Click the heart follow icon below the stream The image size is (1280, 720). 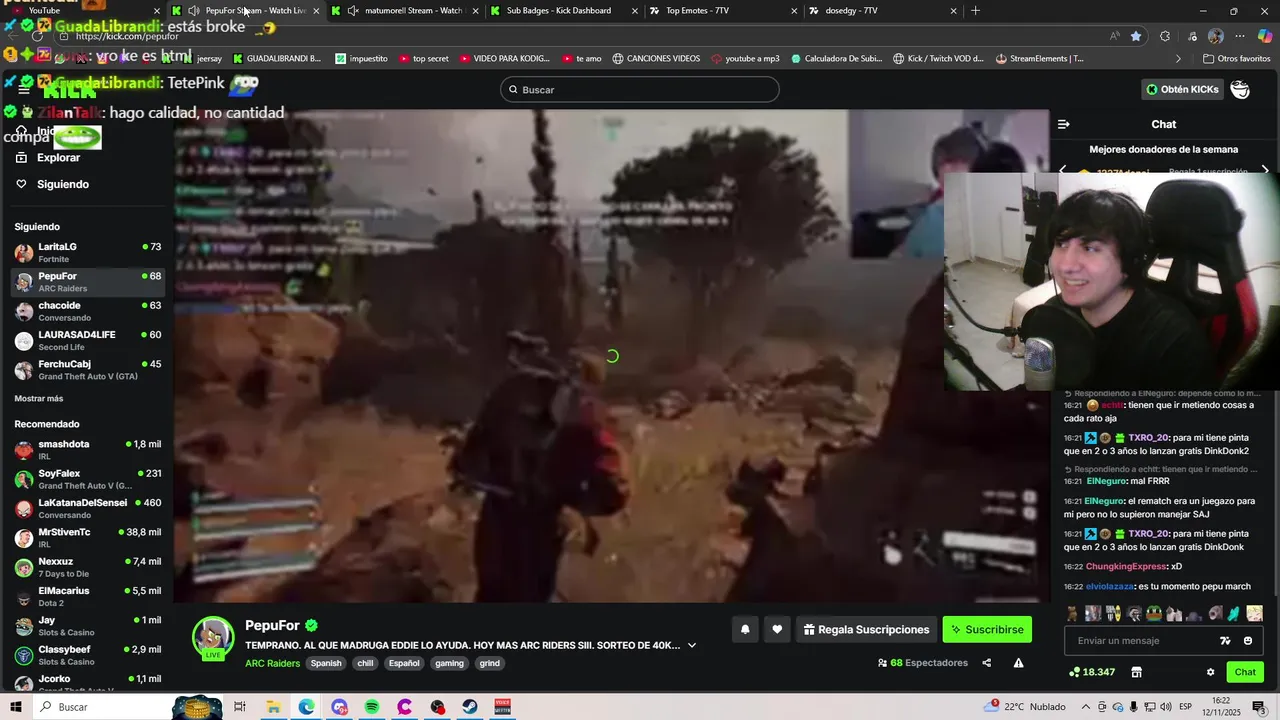tap(777, 629)
